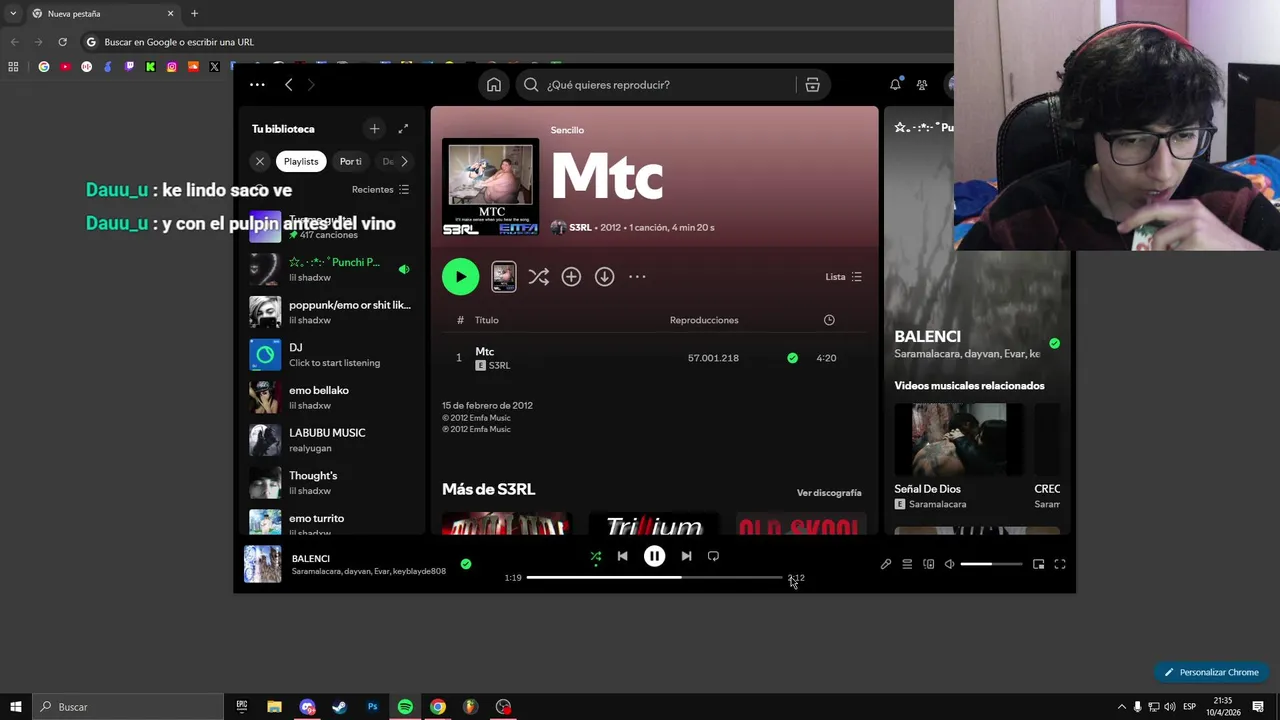Skip to next track
The width and height of the screenshot is (1280, 720).
(686, 556)
